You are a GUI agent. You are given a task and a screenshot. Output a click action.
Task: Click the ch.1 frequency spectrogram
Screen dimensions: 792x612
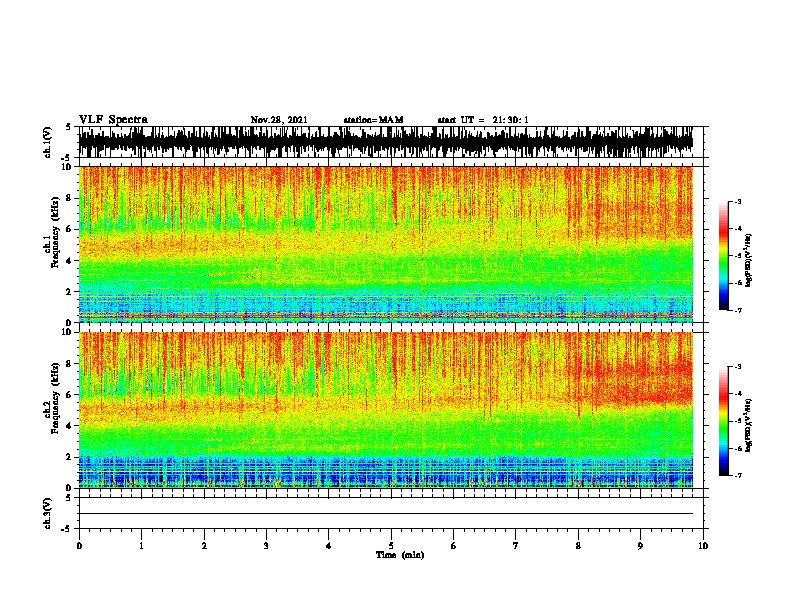coord(386,244)
